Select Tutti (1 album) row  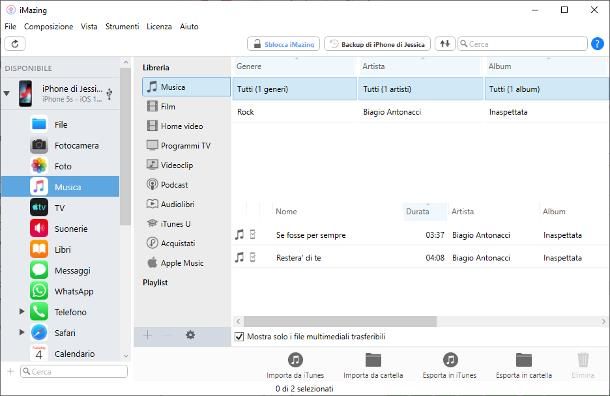tap(547, 89)
